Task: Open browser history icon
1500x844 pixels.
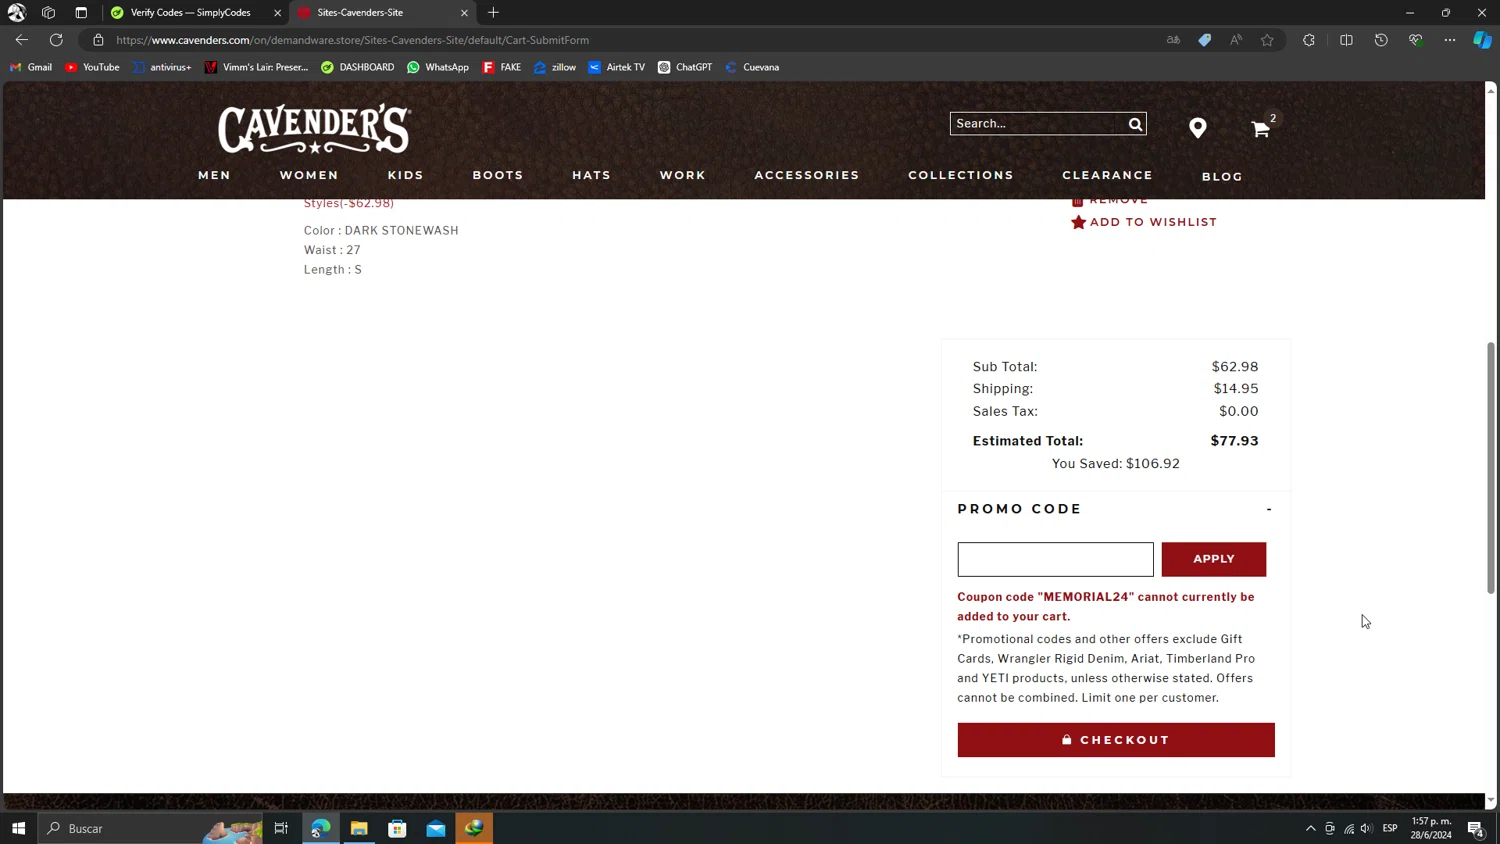Action: tap(1381, 40)
